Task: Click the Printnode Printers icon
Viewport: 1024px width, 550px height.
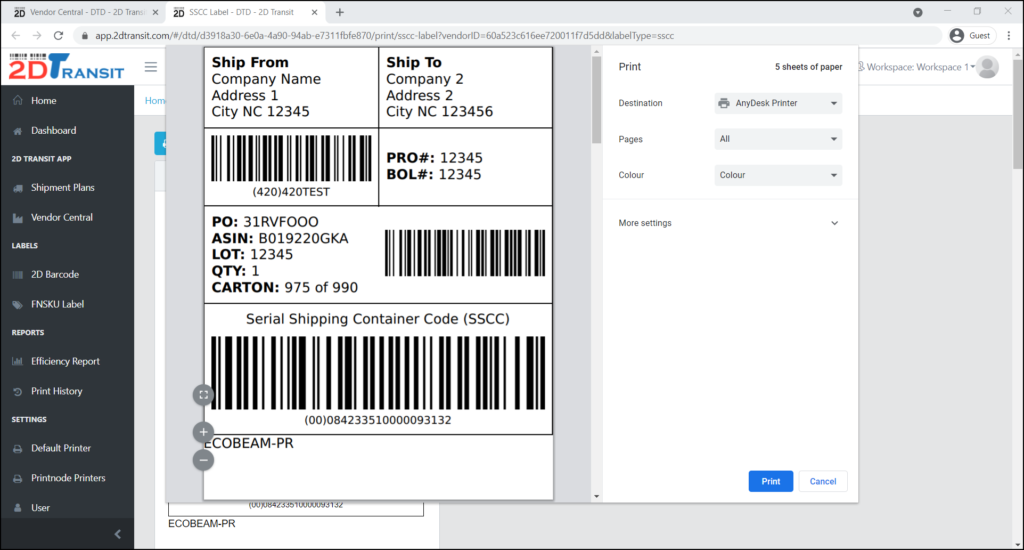Action: click(x=18, y=478)
